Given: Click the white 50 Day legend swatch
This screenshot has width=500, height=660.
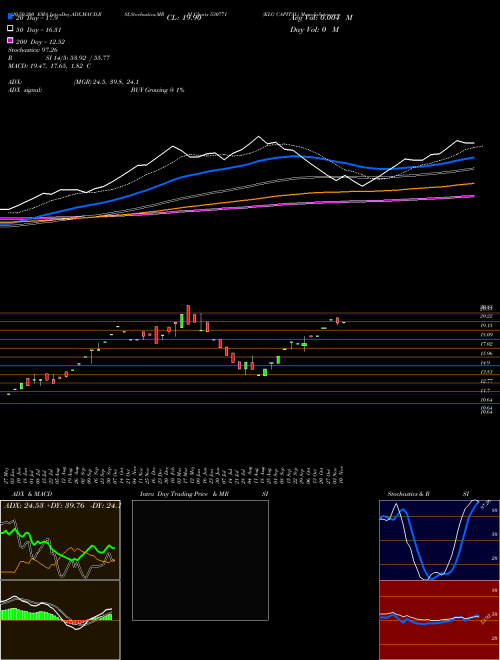Looking at the screenshot, I should click(11, 29).
